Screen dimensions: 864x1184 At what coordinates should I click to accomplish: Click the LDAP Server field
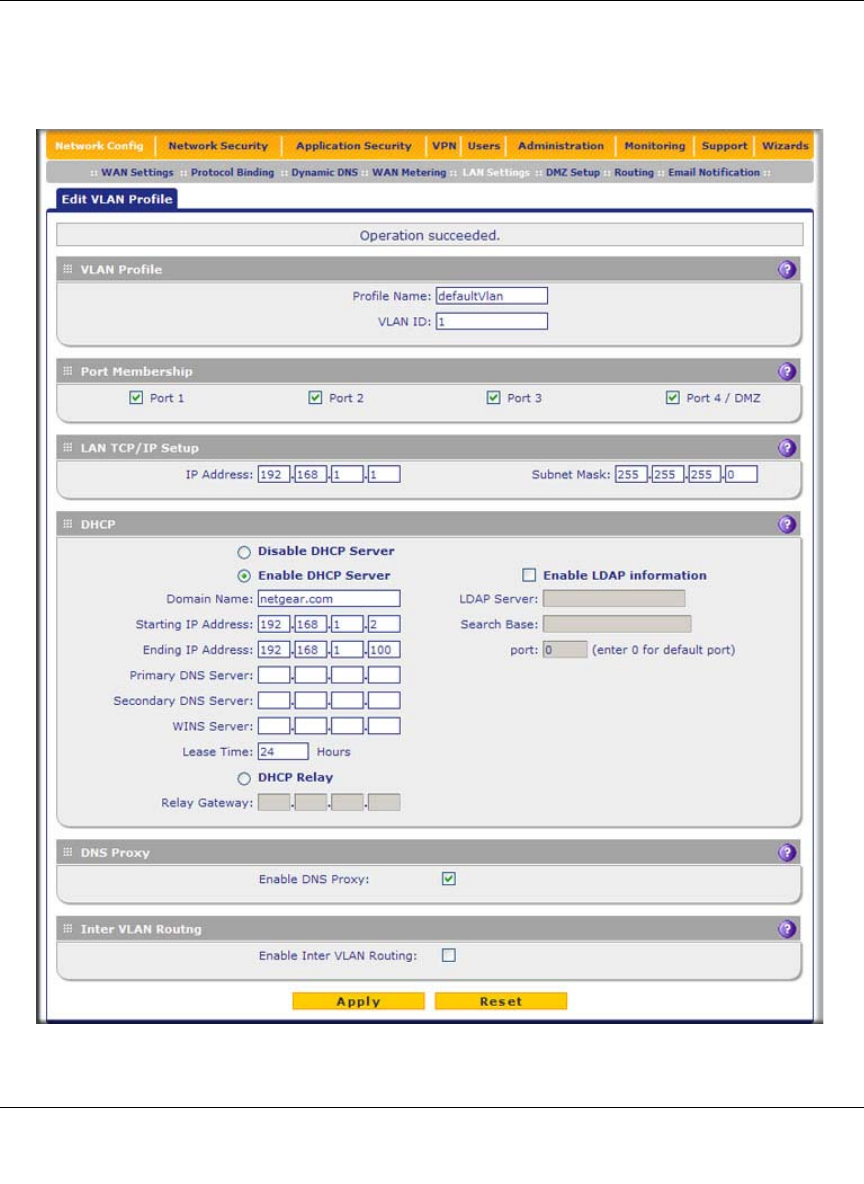coord(614,599)
